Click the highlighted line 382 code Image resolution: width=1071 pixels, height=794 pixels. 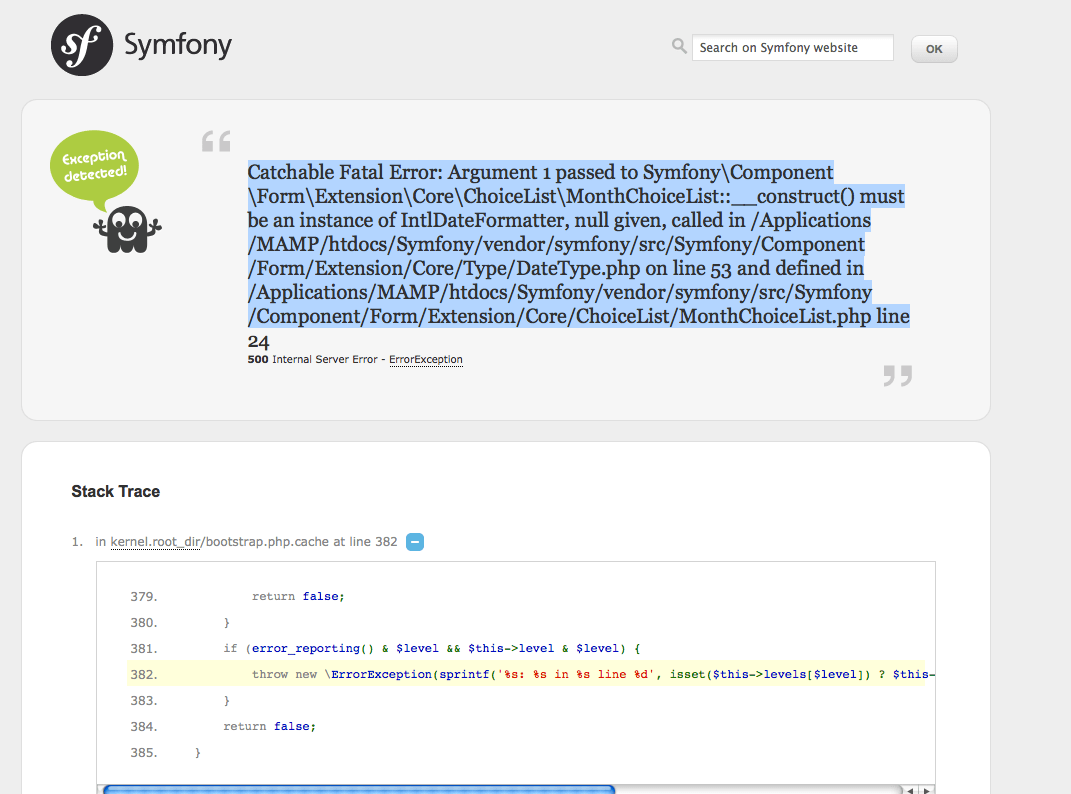526,674
